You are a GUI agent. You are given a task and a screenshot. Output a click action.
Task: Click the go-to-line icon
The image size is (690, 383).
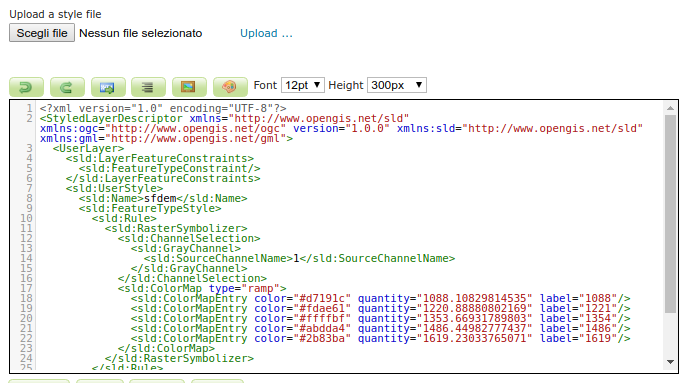108,87
